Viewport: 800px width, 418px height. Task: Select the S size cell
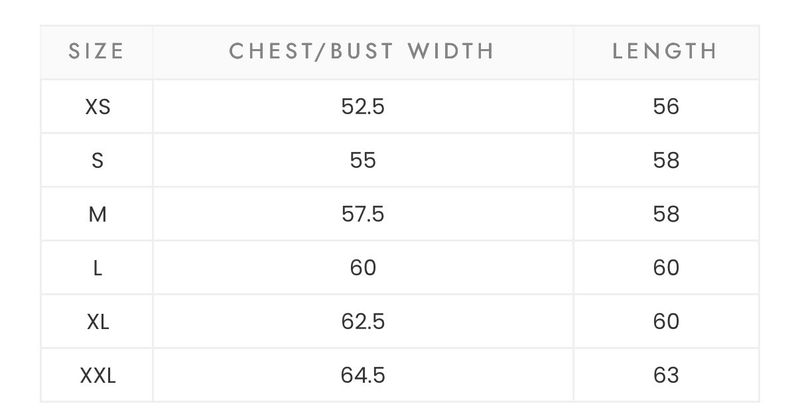(97, 160)
